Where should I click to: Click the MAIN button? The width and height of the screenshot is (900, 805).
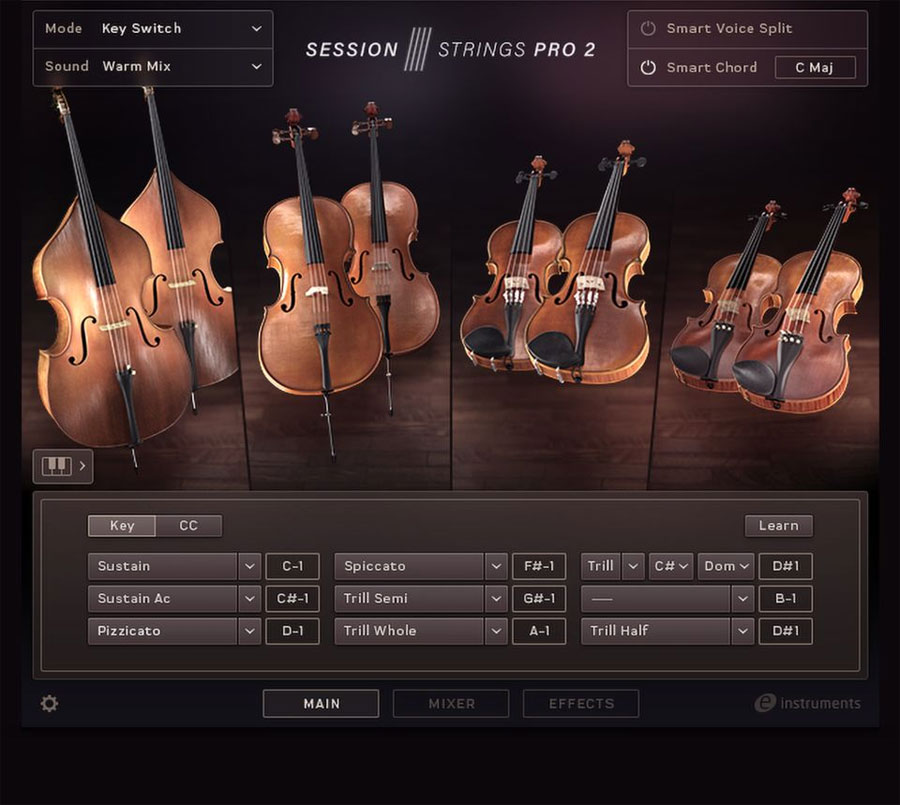[321, 703]
